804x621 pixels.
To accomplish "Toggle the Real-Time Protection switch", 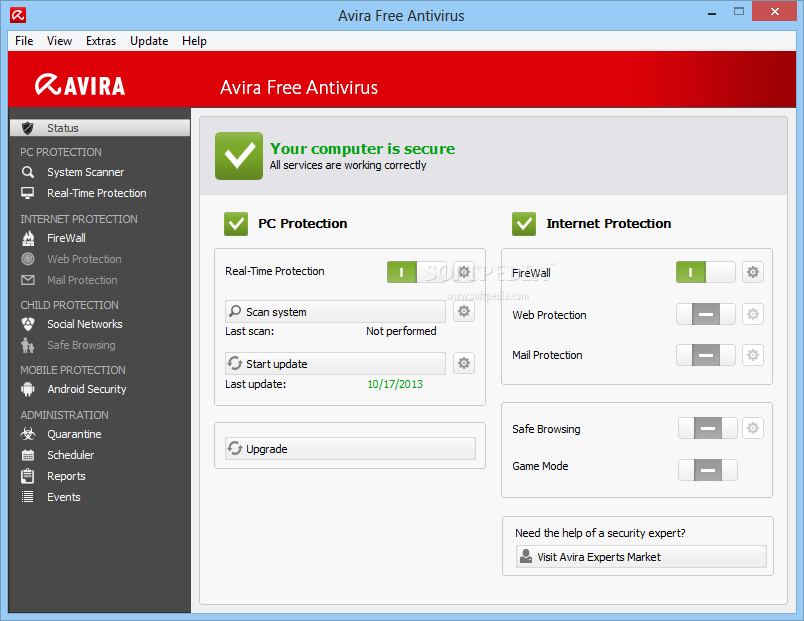I will tap(416, 272).
